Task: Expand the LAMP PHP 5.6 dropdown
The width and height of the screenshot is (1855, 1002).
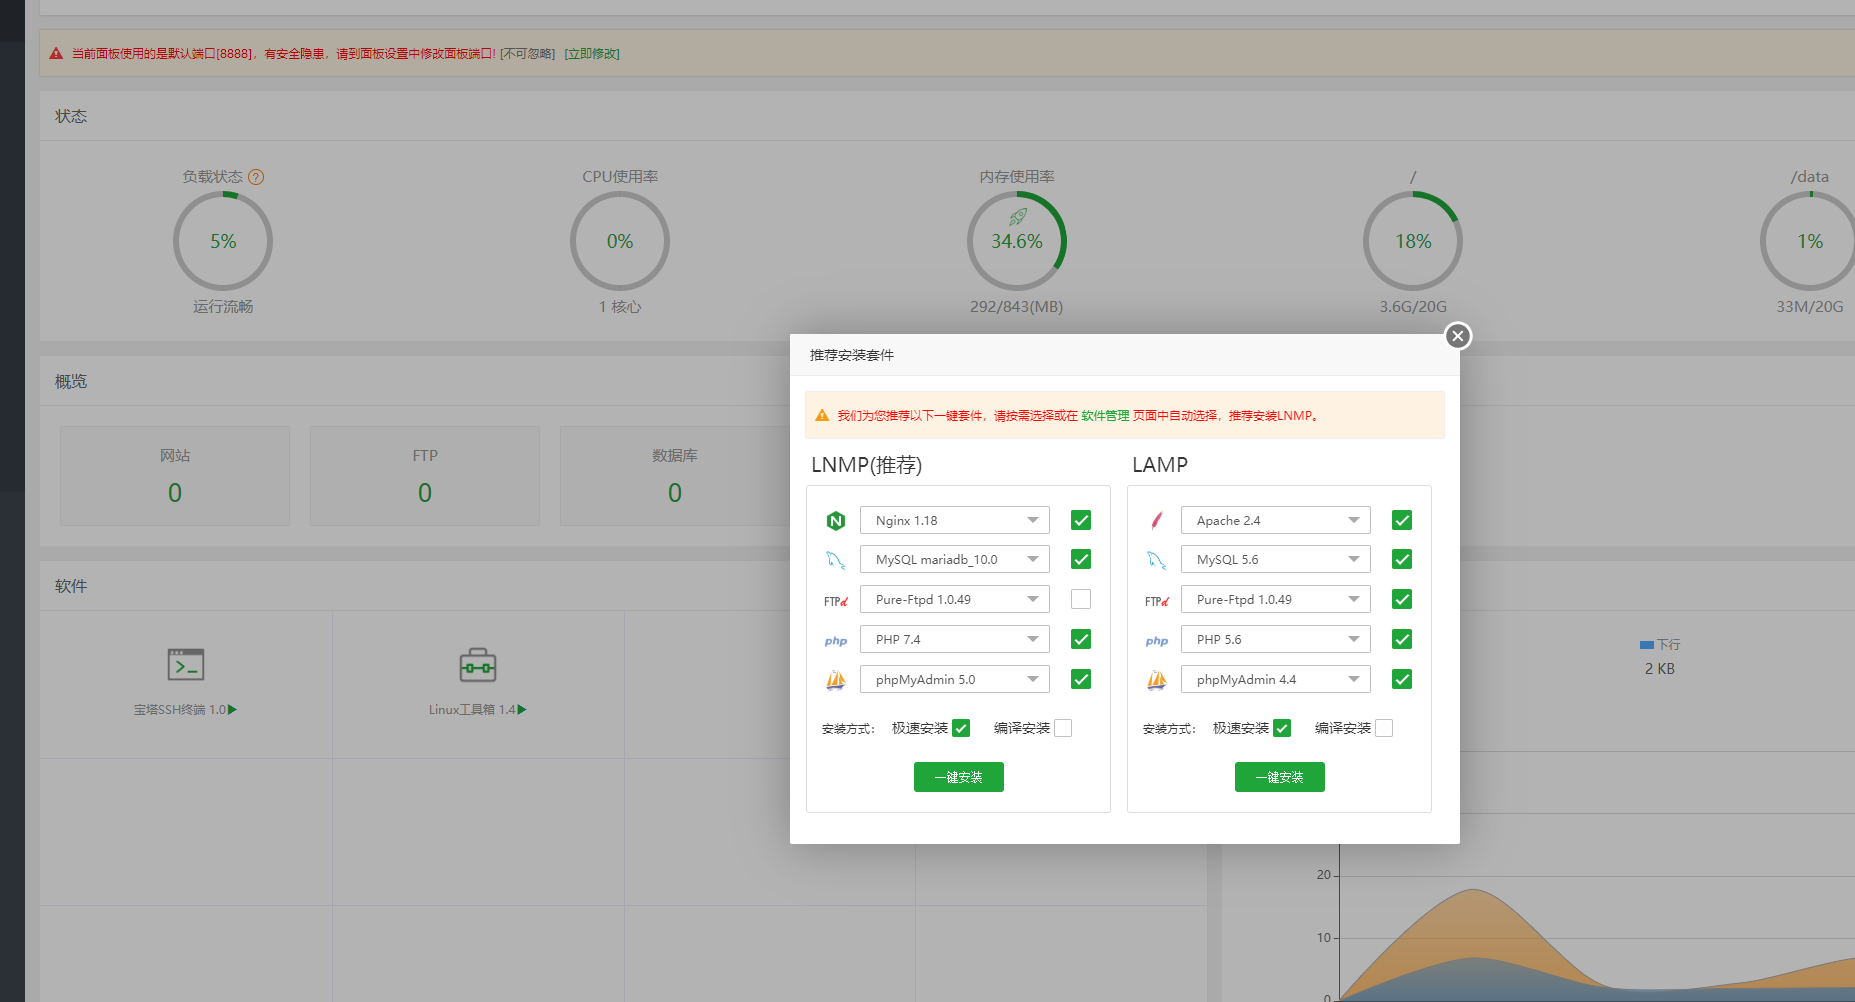Action: click(x=1275, y=639)
